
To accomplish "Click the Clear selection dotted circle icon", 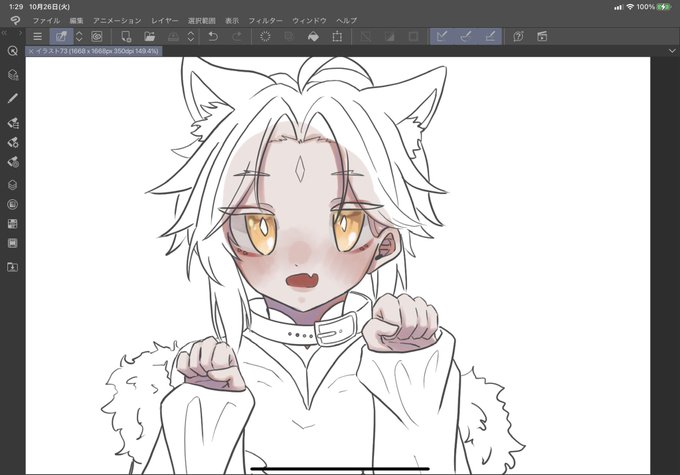I will coord(265,37).
